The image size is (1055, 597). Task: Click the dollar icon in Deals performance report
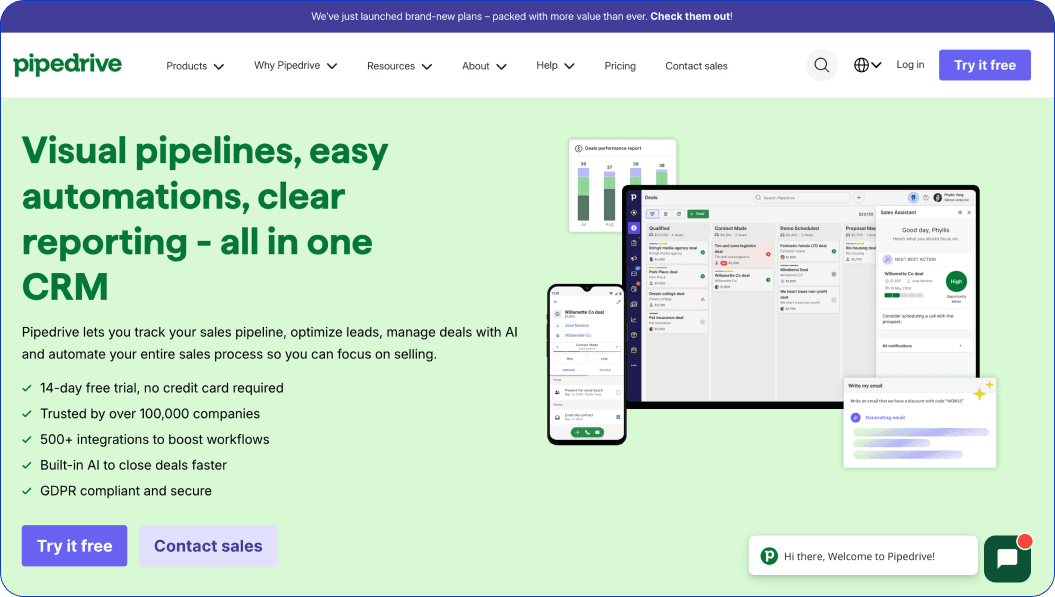coord(578,148)
